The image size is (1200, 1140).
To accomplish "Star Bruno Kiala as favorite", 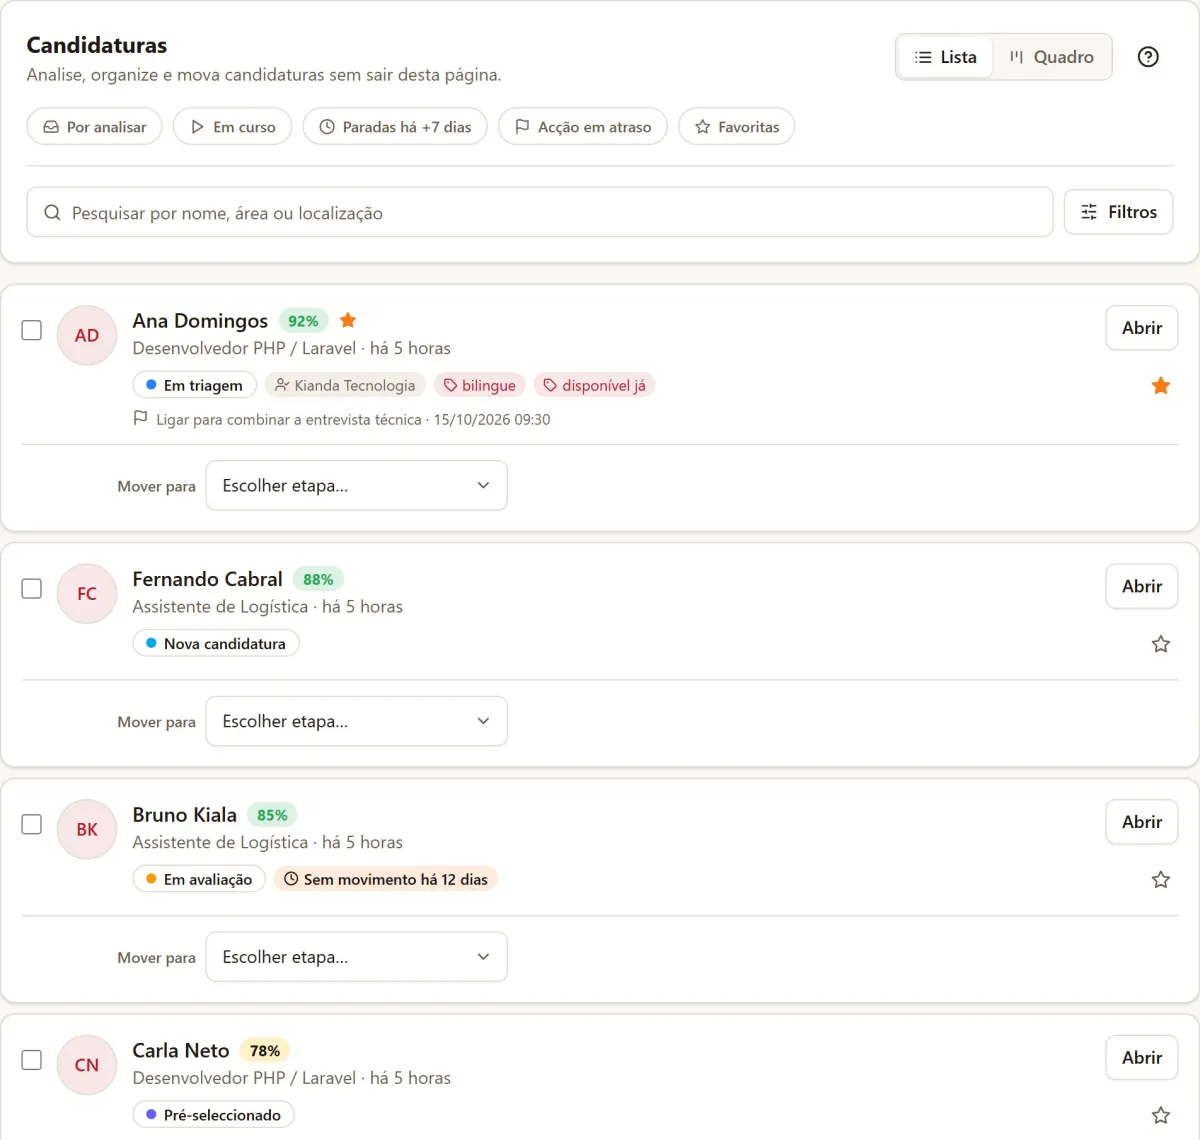I will pyautogui.click(x=1161, y=880).
